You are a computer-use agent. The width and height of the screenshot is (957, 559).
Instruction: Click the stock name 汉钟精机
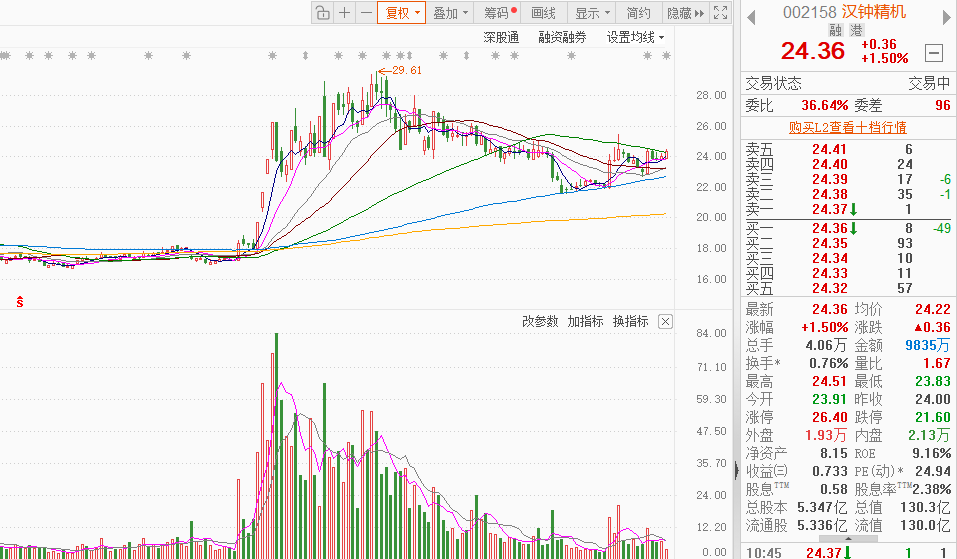pos(874,12)
